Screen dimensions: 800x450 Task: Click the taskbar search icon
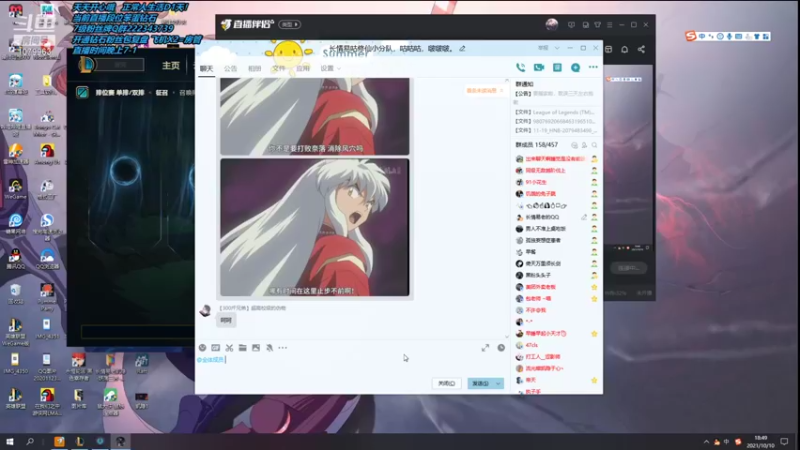coord(30,441)
